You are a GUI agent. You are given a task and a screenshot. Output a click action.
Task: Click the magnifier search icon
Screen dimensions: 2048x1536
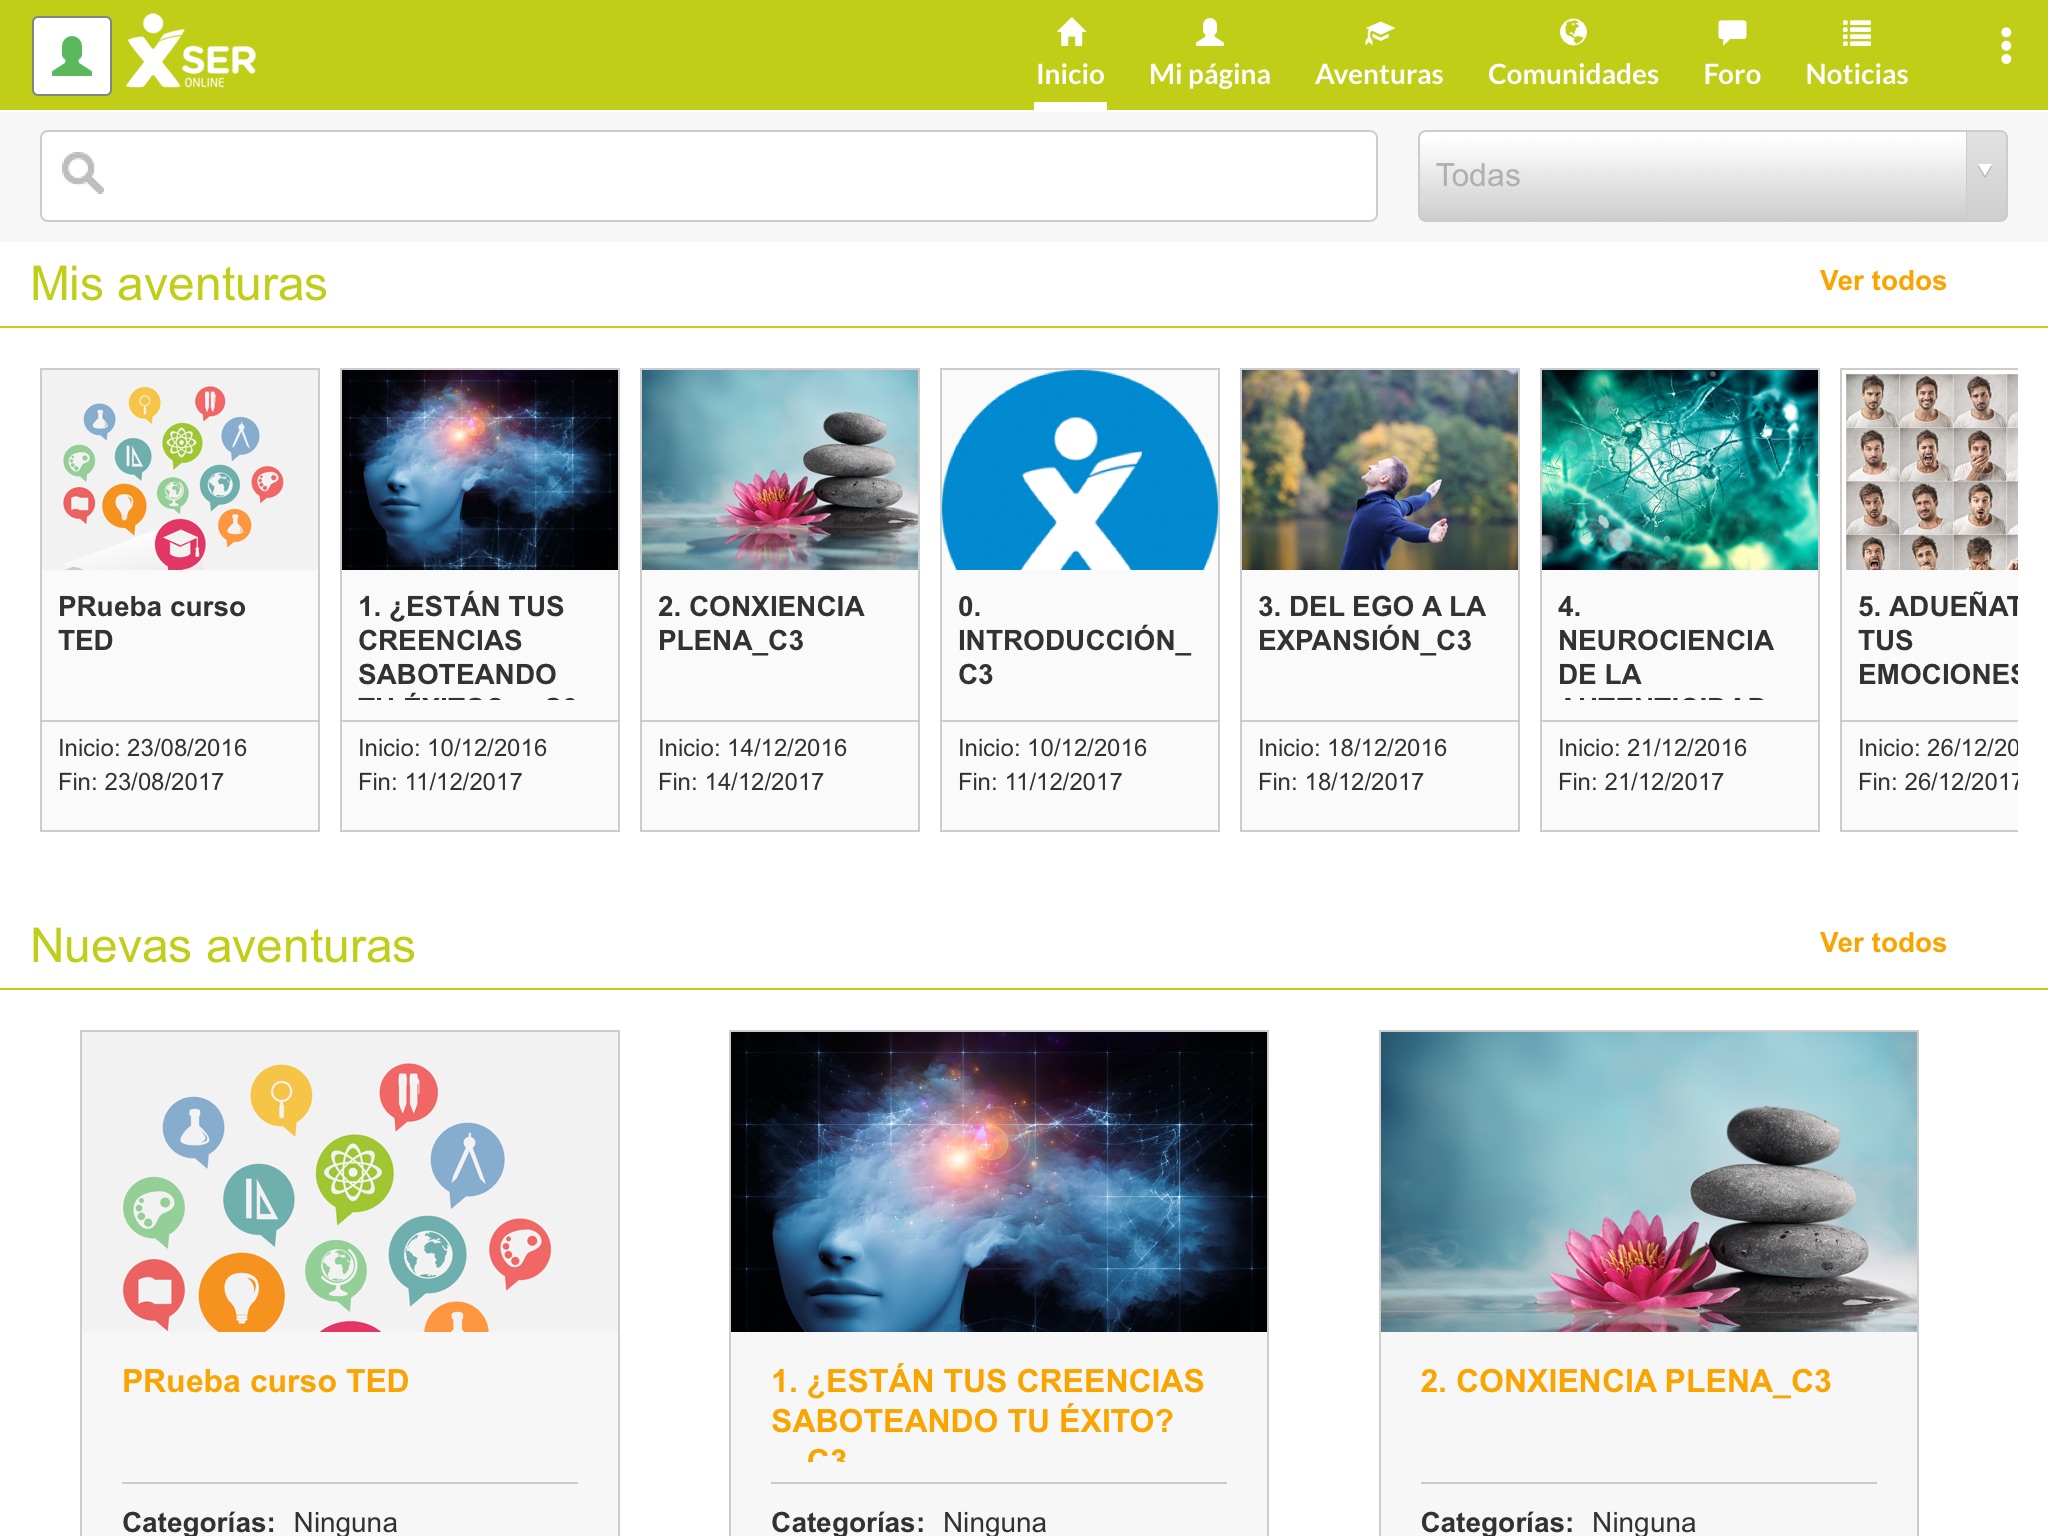click(x=83, y=174)
